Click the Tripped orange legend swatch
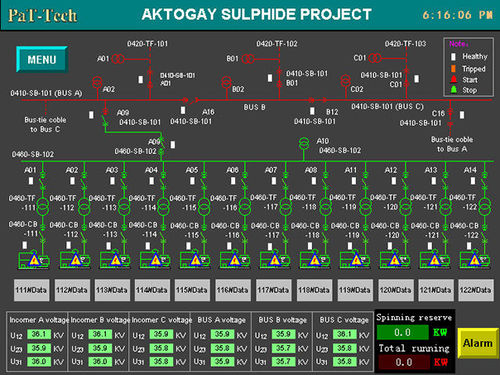500x375 pixels. (453, 69)
